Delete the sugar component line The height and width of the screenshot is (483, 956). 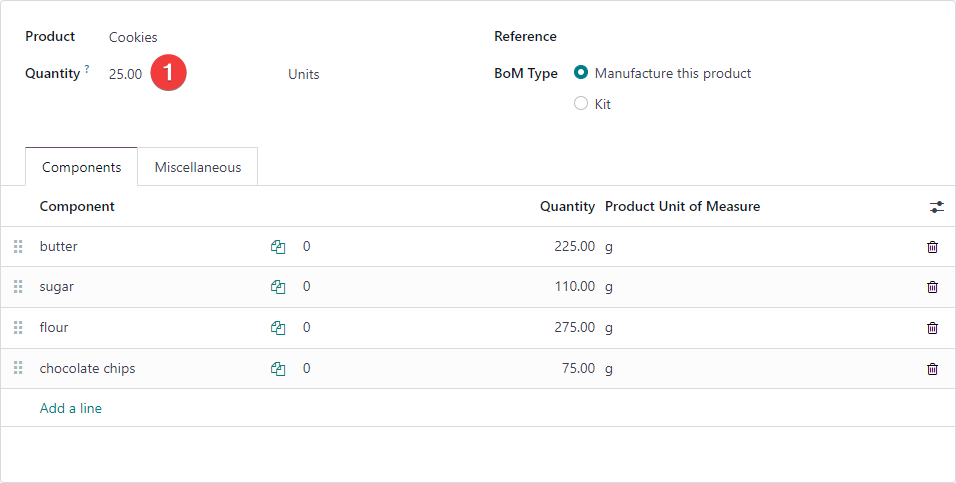[932, 287]
